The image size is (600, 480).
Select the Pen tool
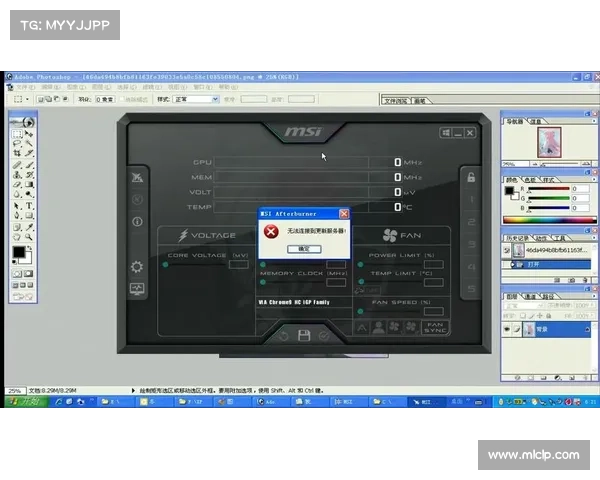[17, 216]
